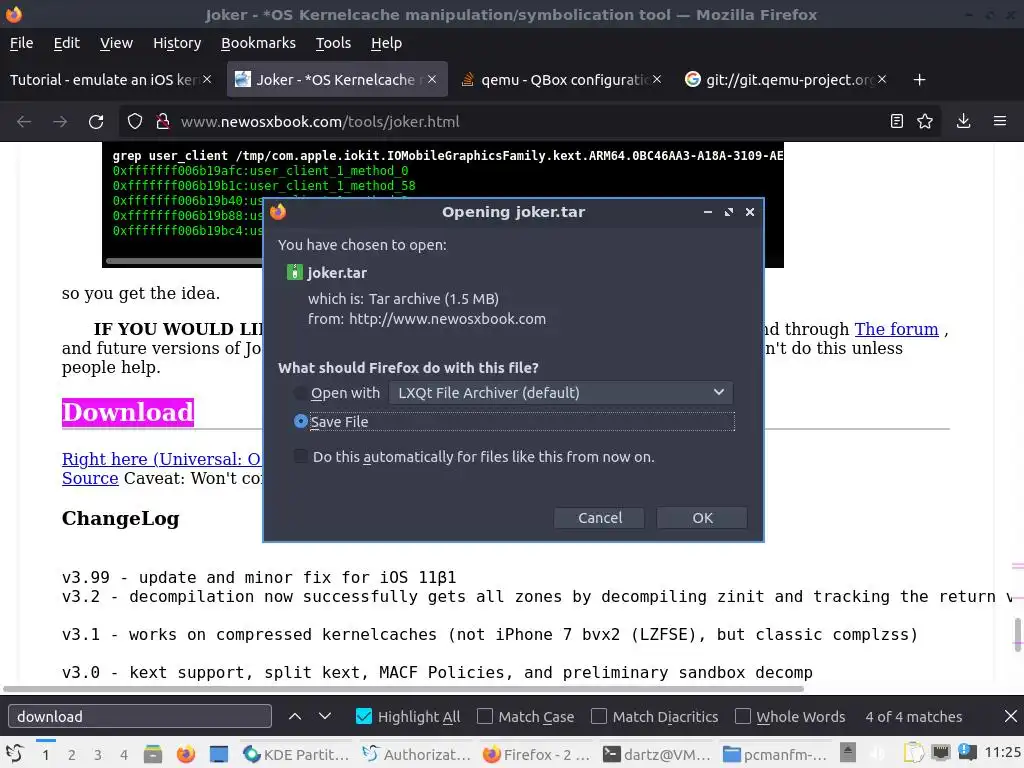Image resolution: width=1024 pixels, height=768 pixels.
Task: Open the tracking protection shield icon
Action: (x=135, y=121)
